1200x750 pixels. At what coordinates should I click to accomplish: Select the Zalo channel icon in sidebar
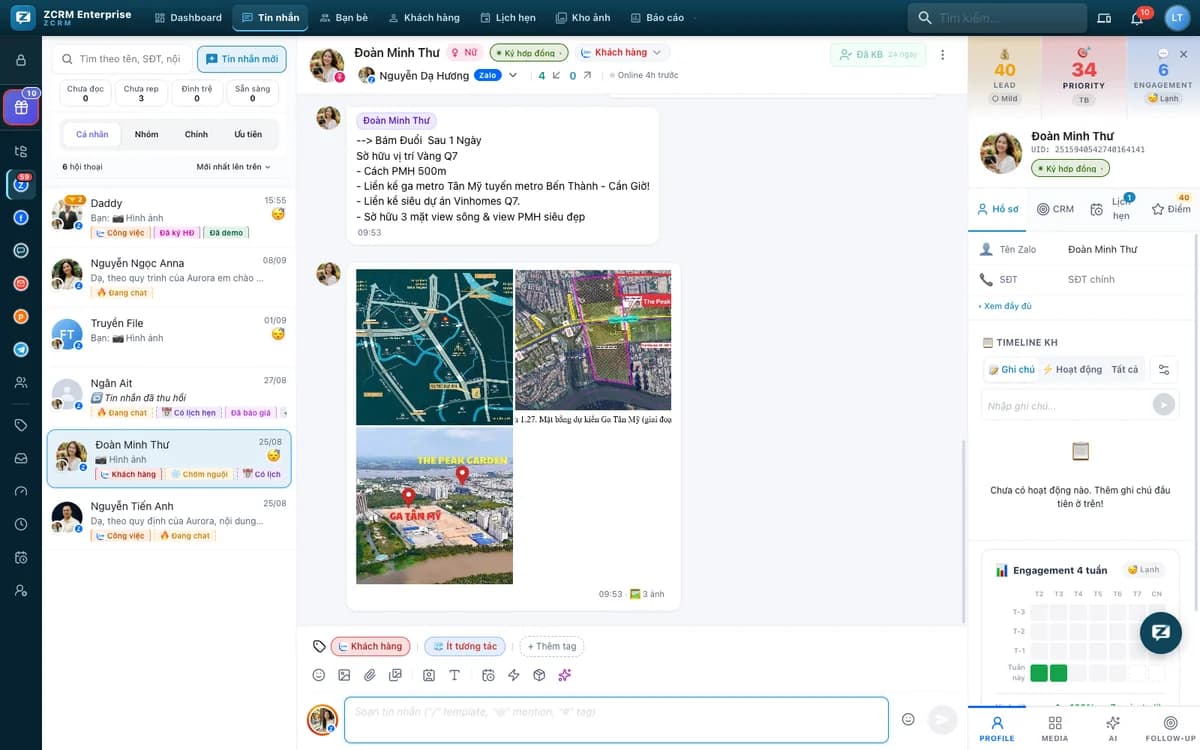(21, 184)
